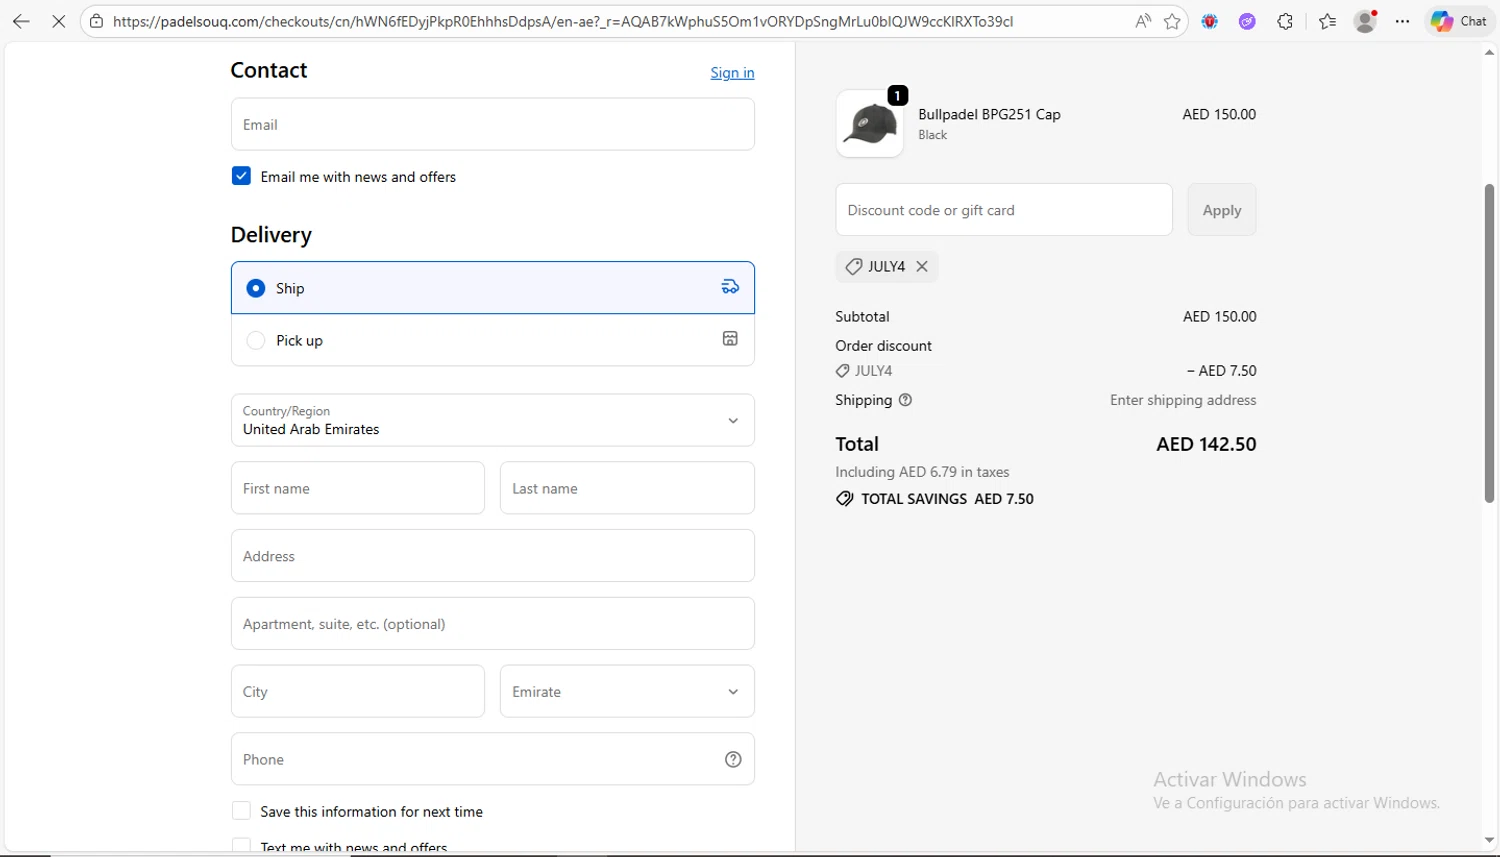Focus the Phone field
Image resolution: width=1500 pixels, height=857 pixels.
493,759
